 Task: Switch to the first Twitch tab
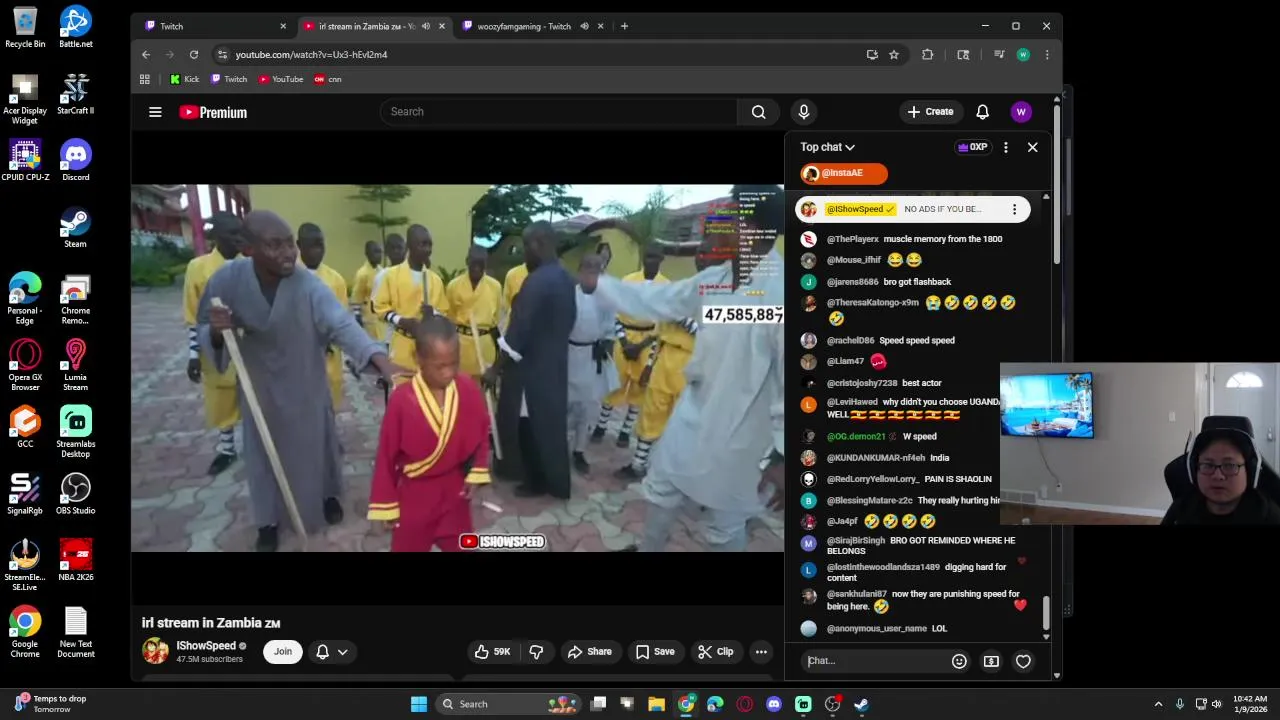click(213, 26)
